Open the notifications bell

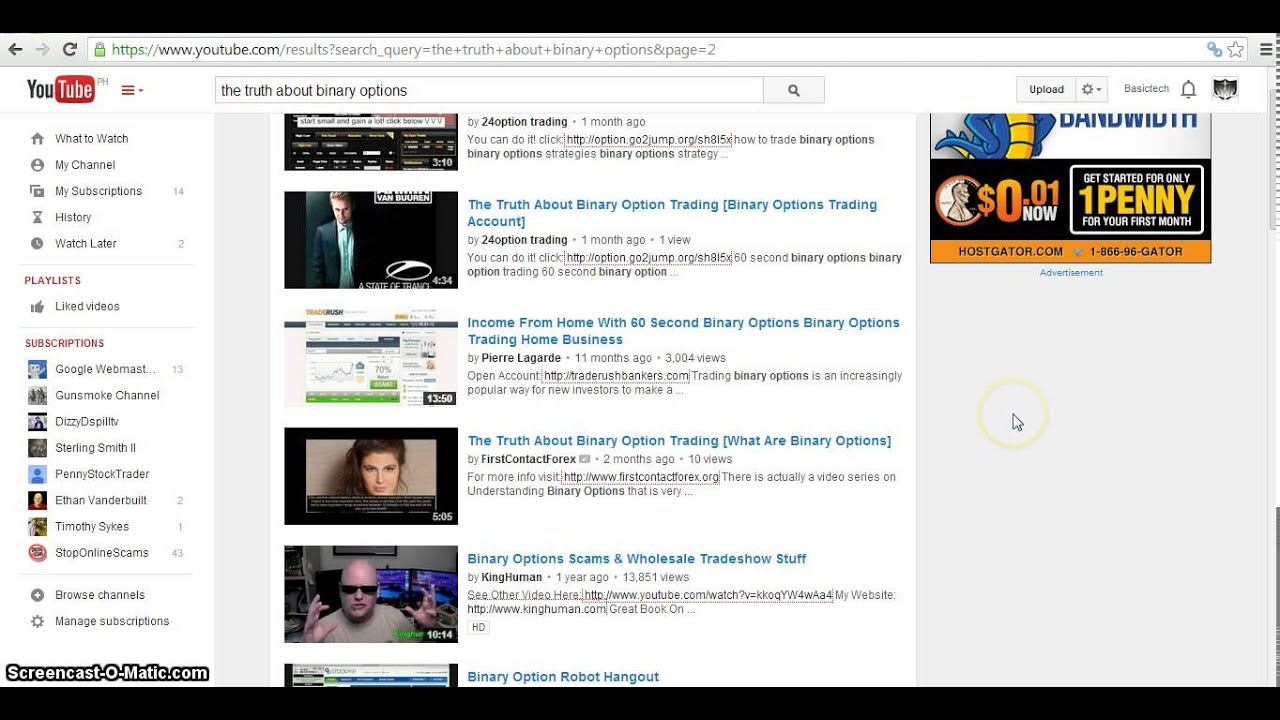pyautogui.click(x=1188, y=89)
